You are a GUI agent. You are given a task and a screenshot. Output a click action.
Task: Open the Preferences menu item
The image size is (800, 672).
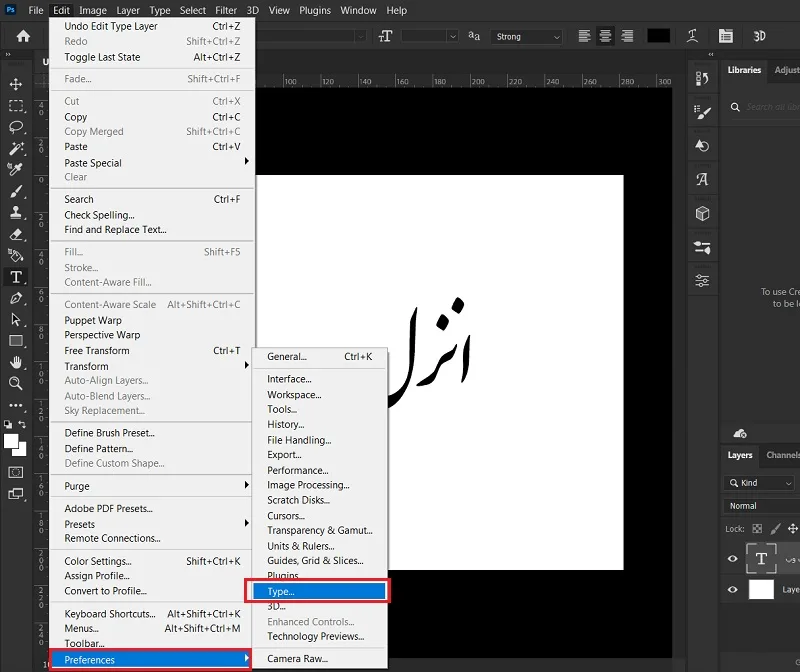(152, 660)
